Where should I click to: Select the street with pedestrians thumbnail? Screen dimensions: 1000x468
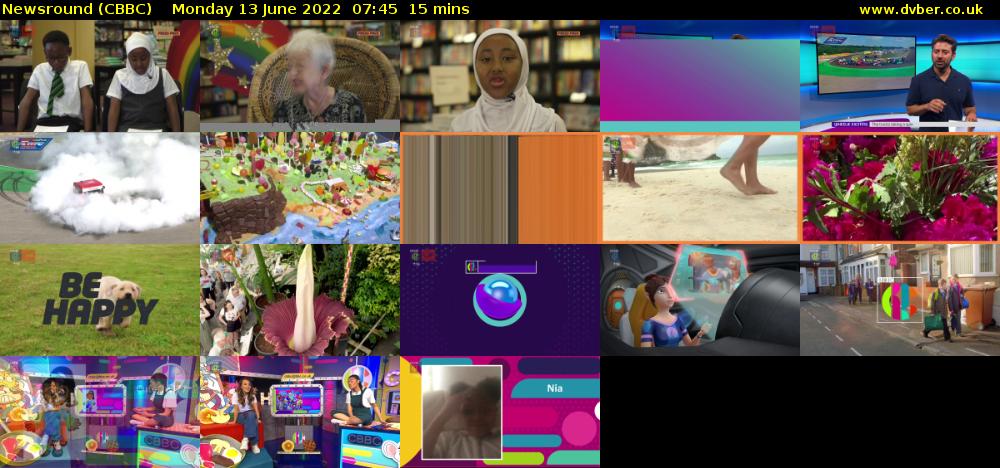tap(900, 300)
